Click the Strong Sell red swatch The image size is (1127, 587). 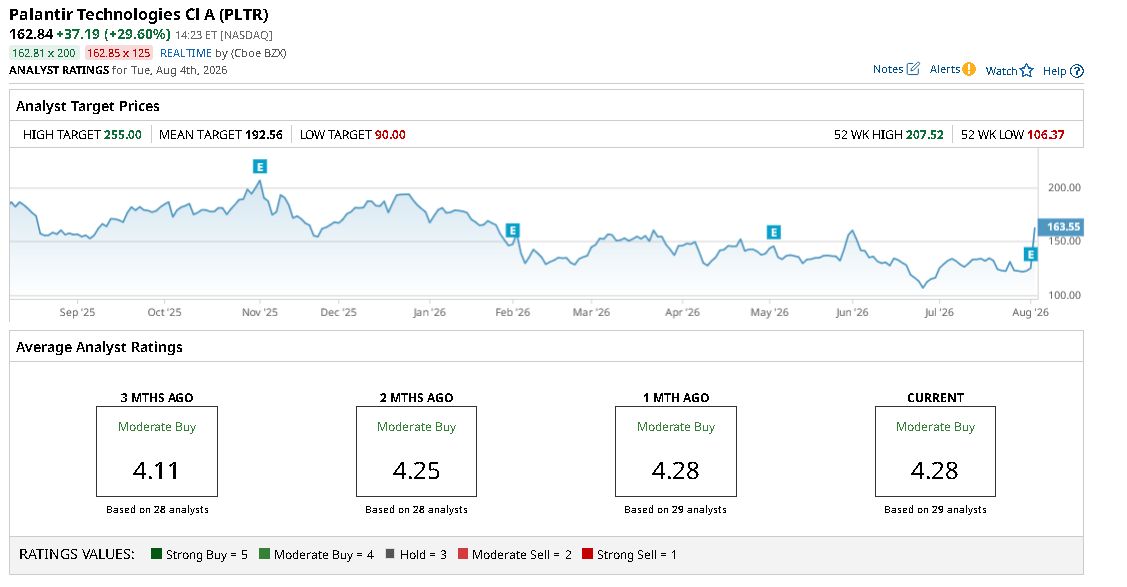tap(587, 553)
